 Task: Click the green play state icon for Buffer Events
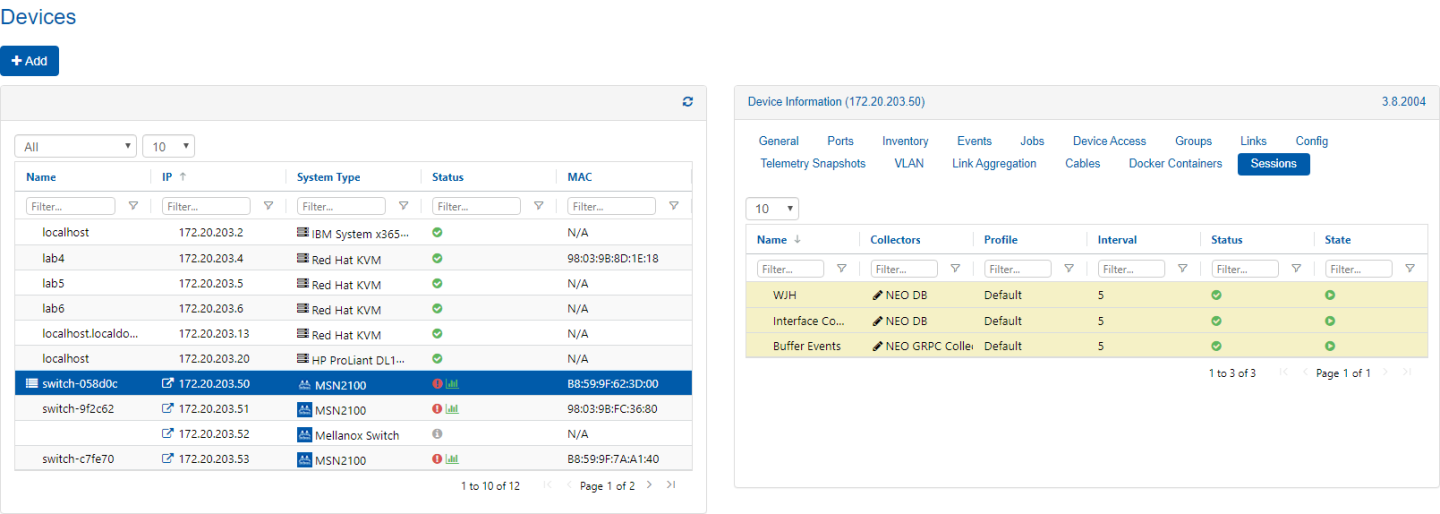(x=1330, y=346)
